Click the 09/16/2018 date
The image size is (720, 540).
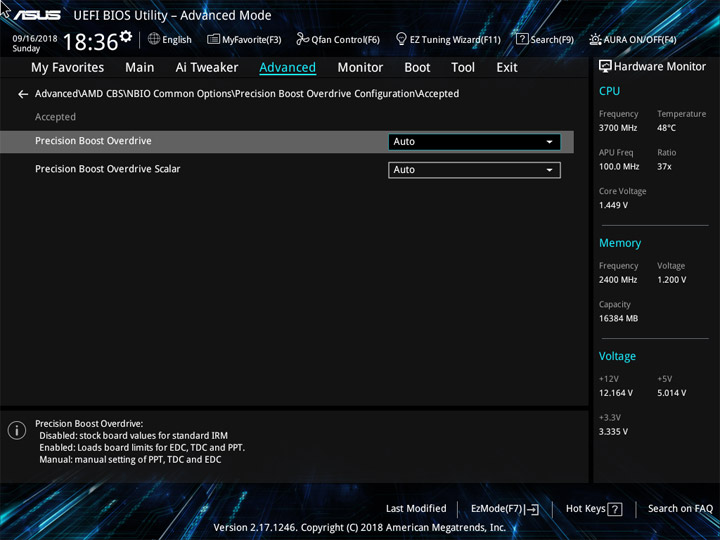click(35, 39)
